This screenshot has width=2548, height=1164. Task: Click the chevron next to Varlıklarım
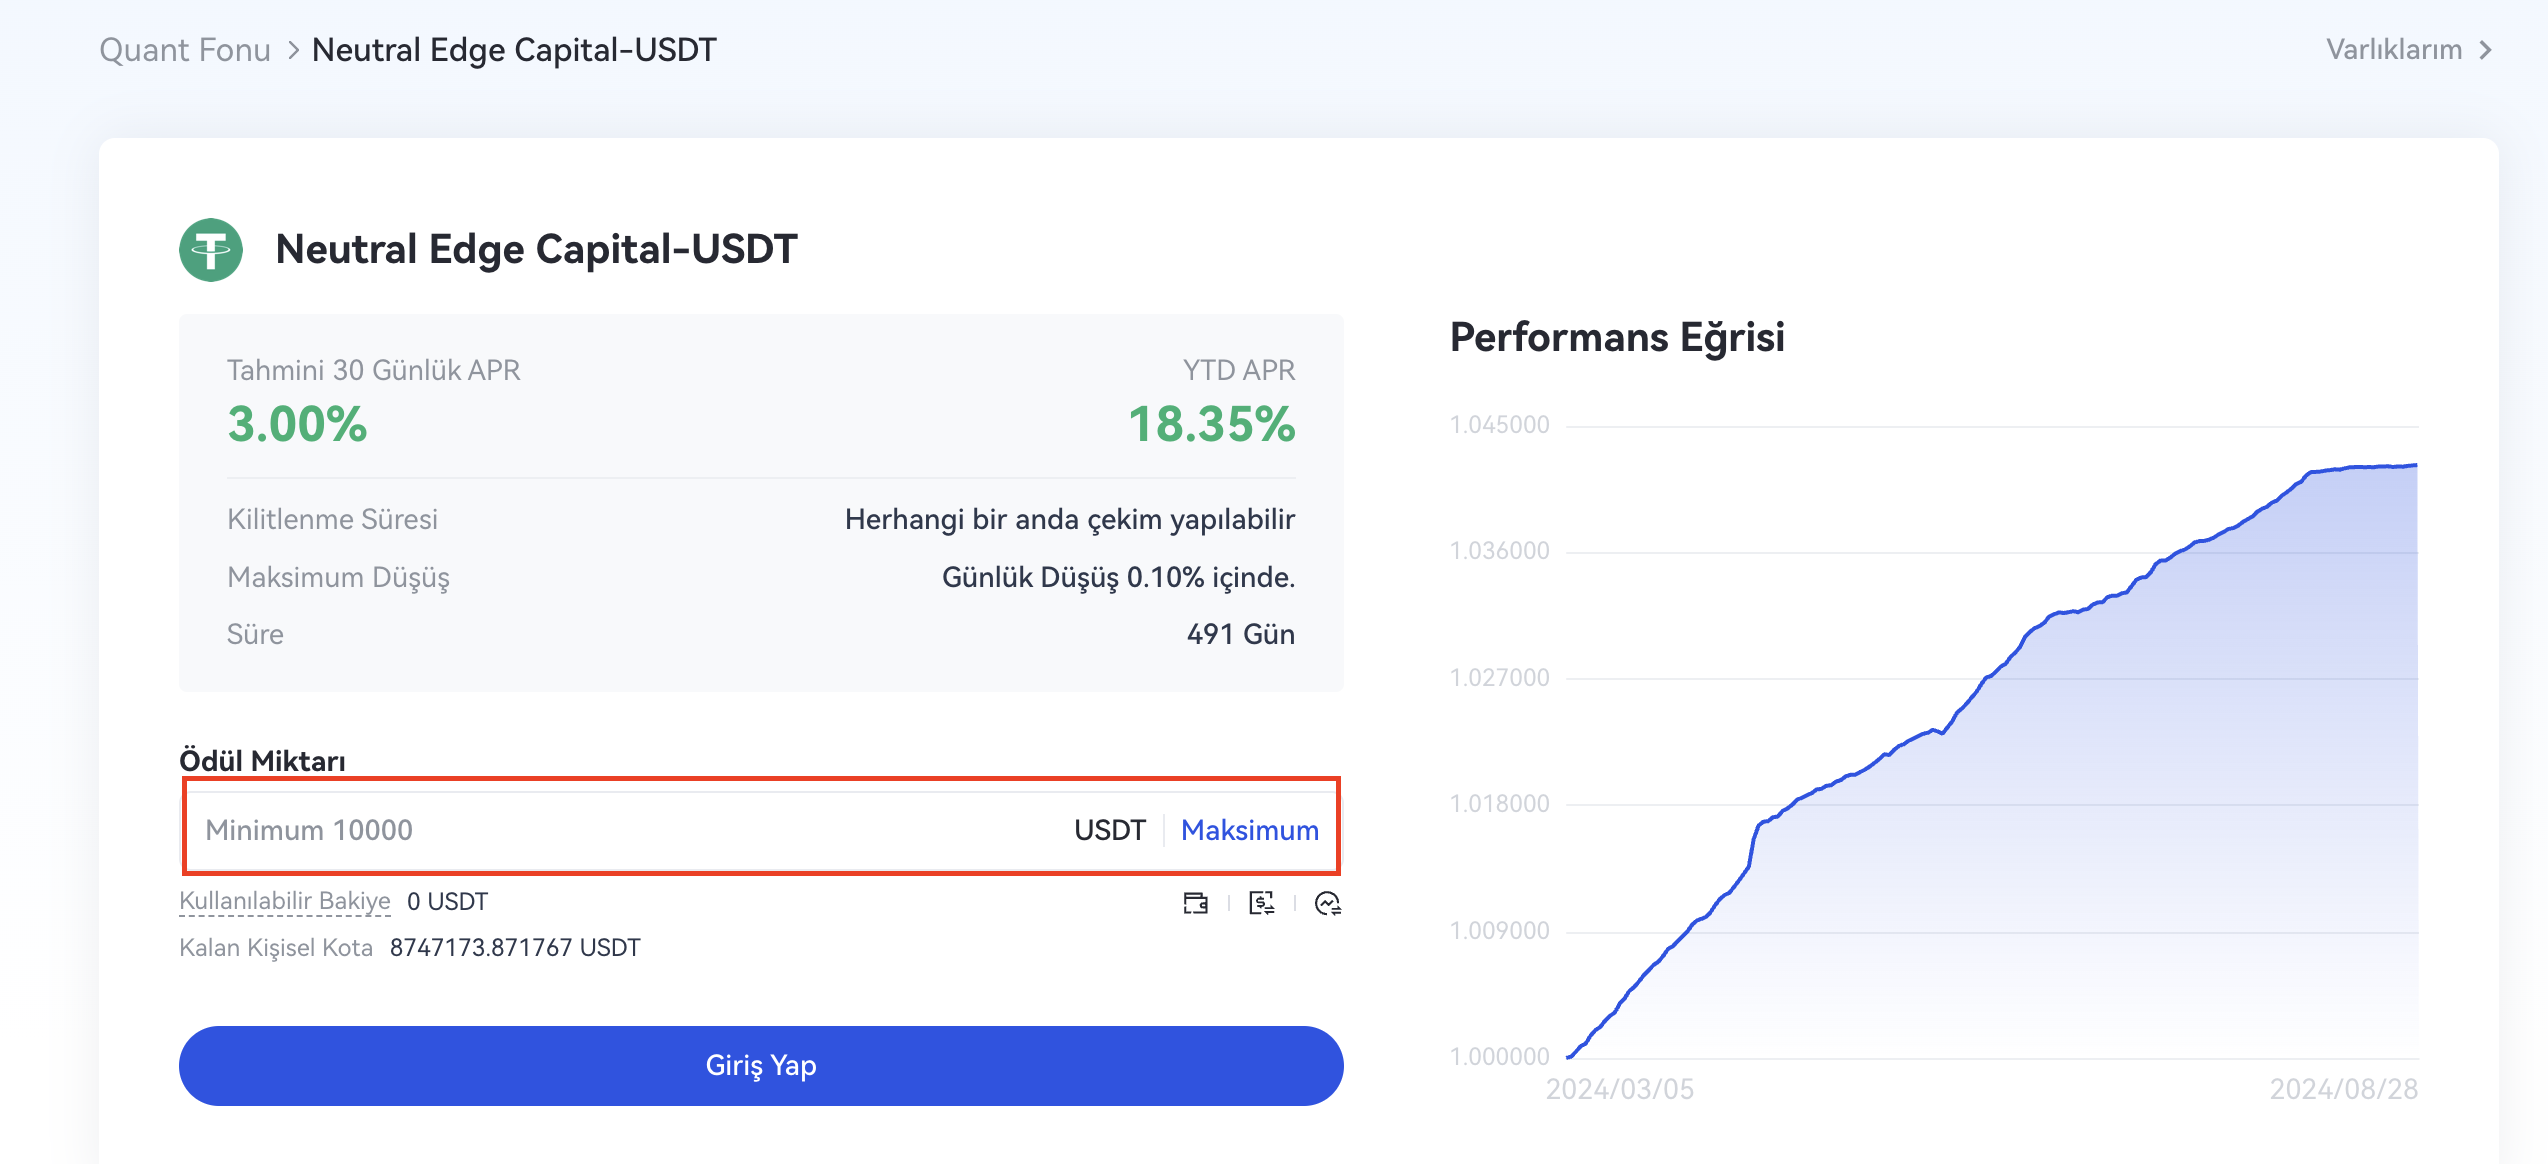click(2486, 50)
